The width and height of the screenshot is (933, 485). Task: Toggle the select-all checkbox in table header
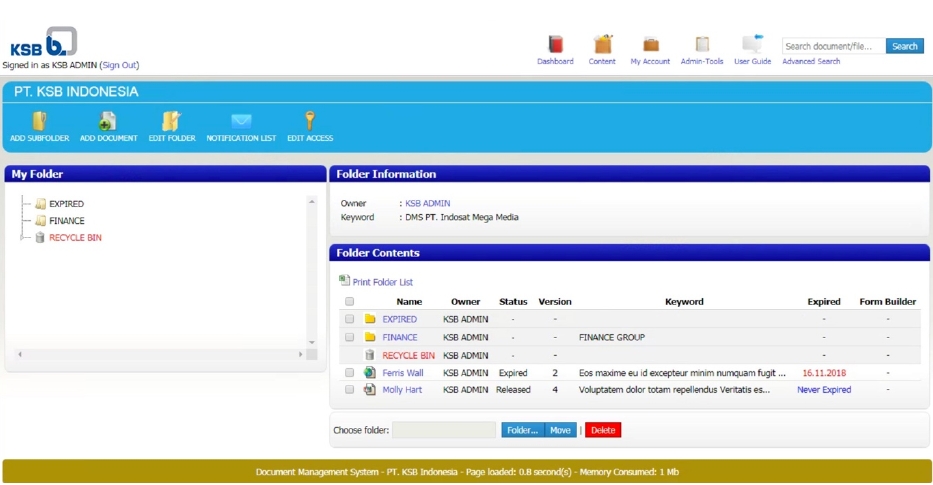click(x=349, y=302)
